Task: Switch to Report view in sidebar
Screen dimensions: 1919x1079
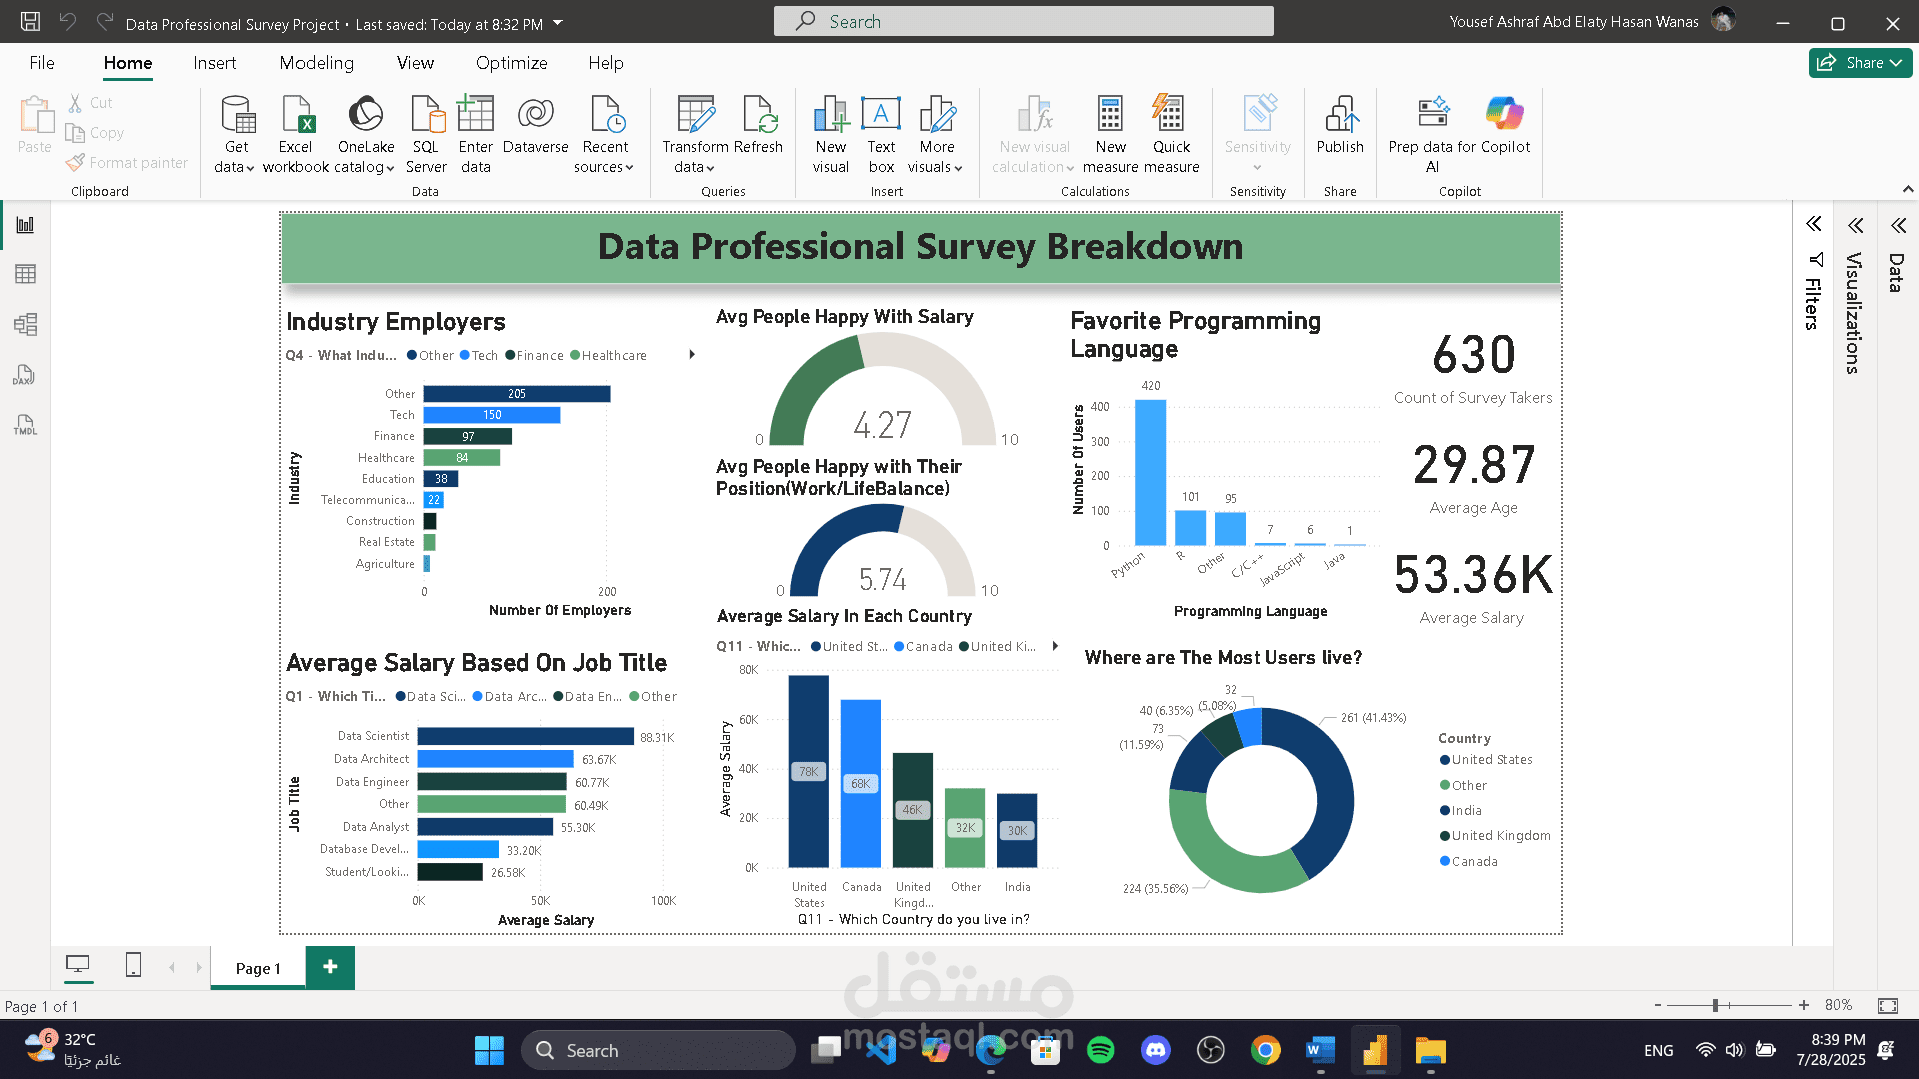Action: (25, 225)
